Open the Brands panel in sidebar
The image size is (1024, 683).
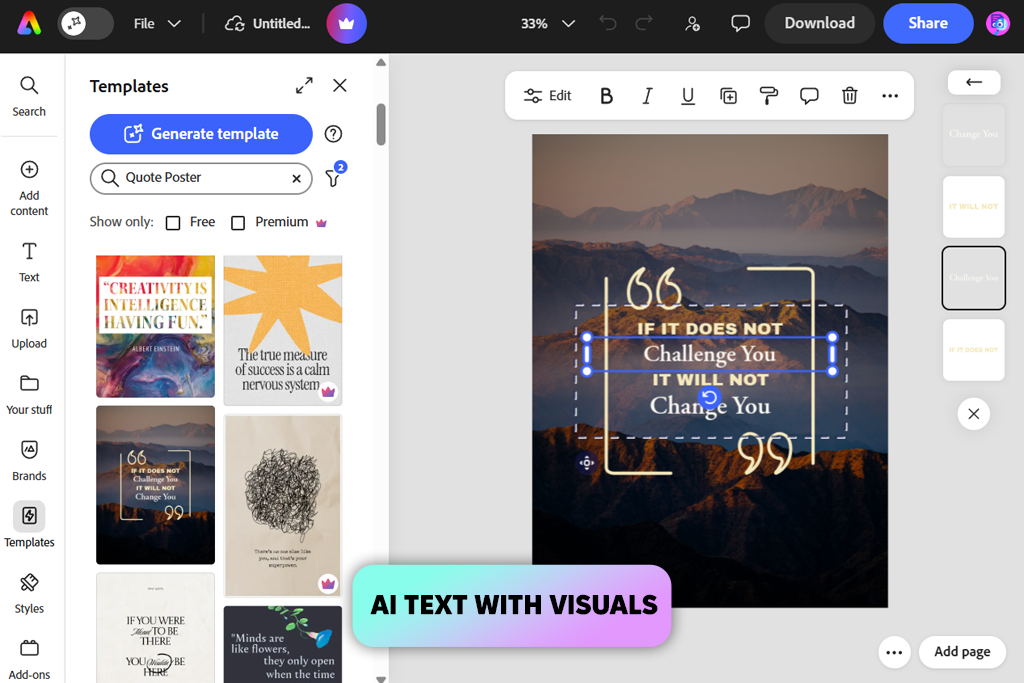click(x=29, y=461)
